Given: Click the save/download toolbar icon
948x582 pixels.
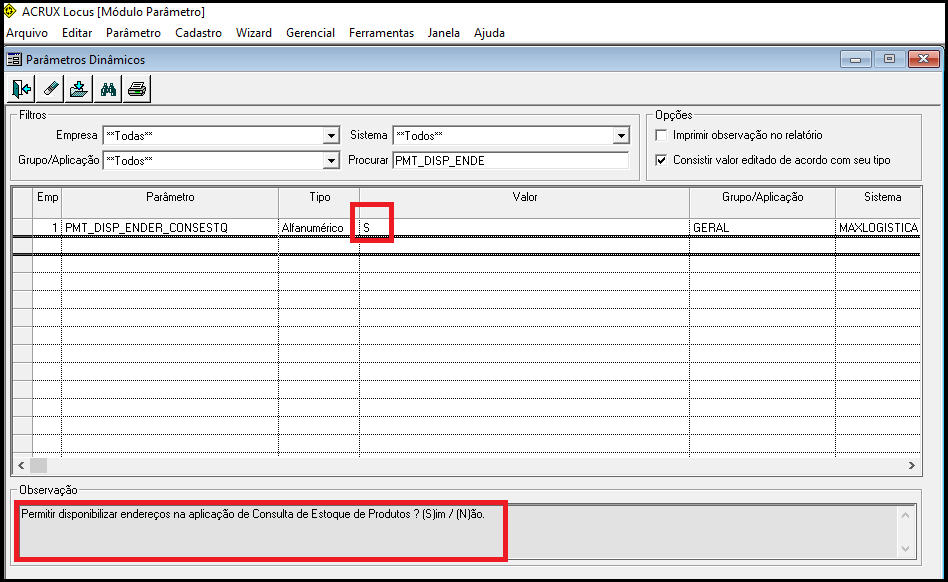Looking at the screenshot, I should (79, 89).
